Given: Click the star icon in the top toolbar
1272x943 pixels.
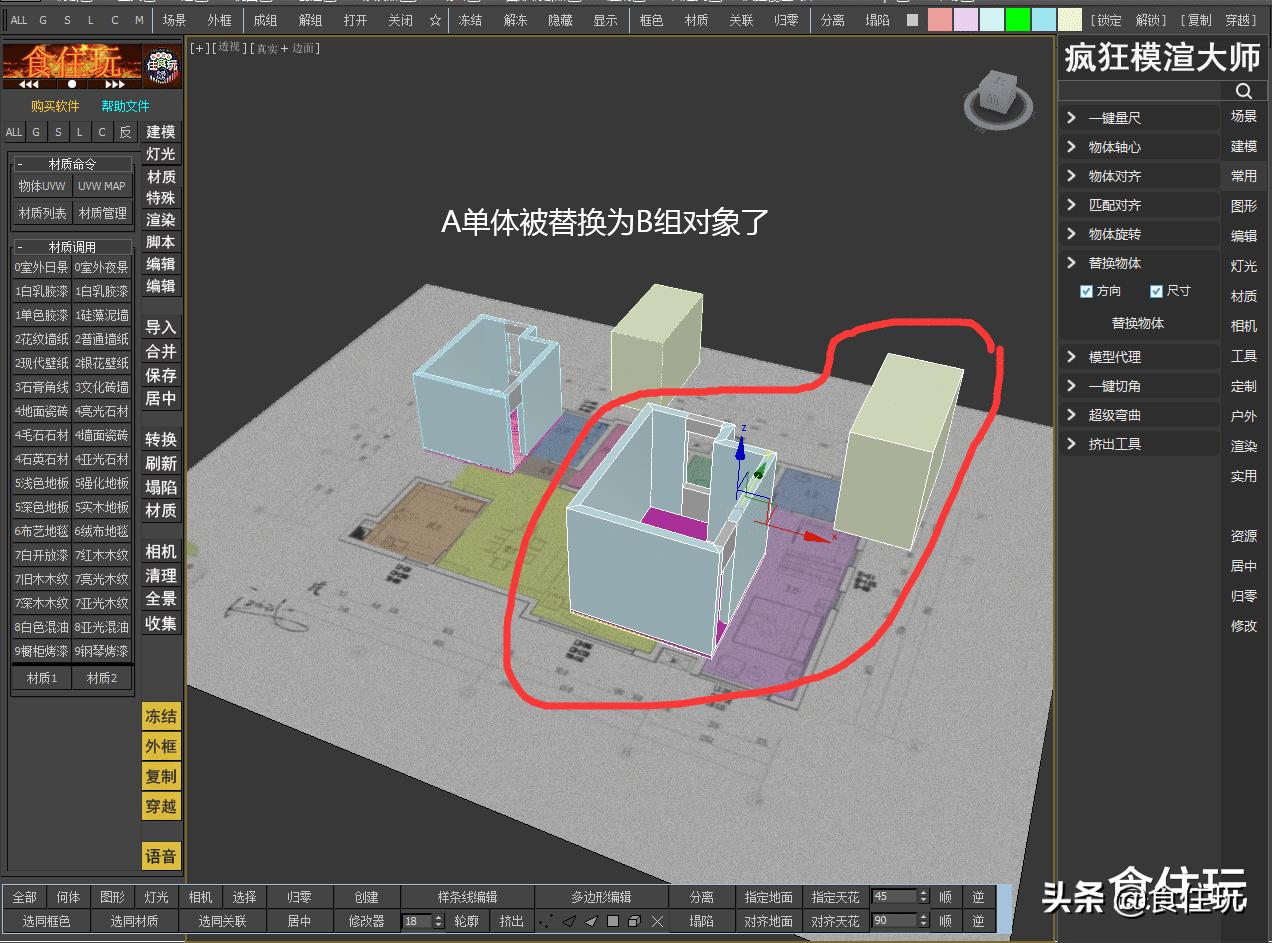Looking at the screenshot, I should [x=434, y=19].
